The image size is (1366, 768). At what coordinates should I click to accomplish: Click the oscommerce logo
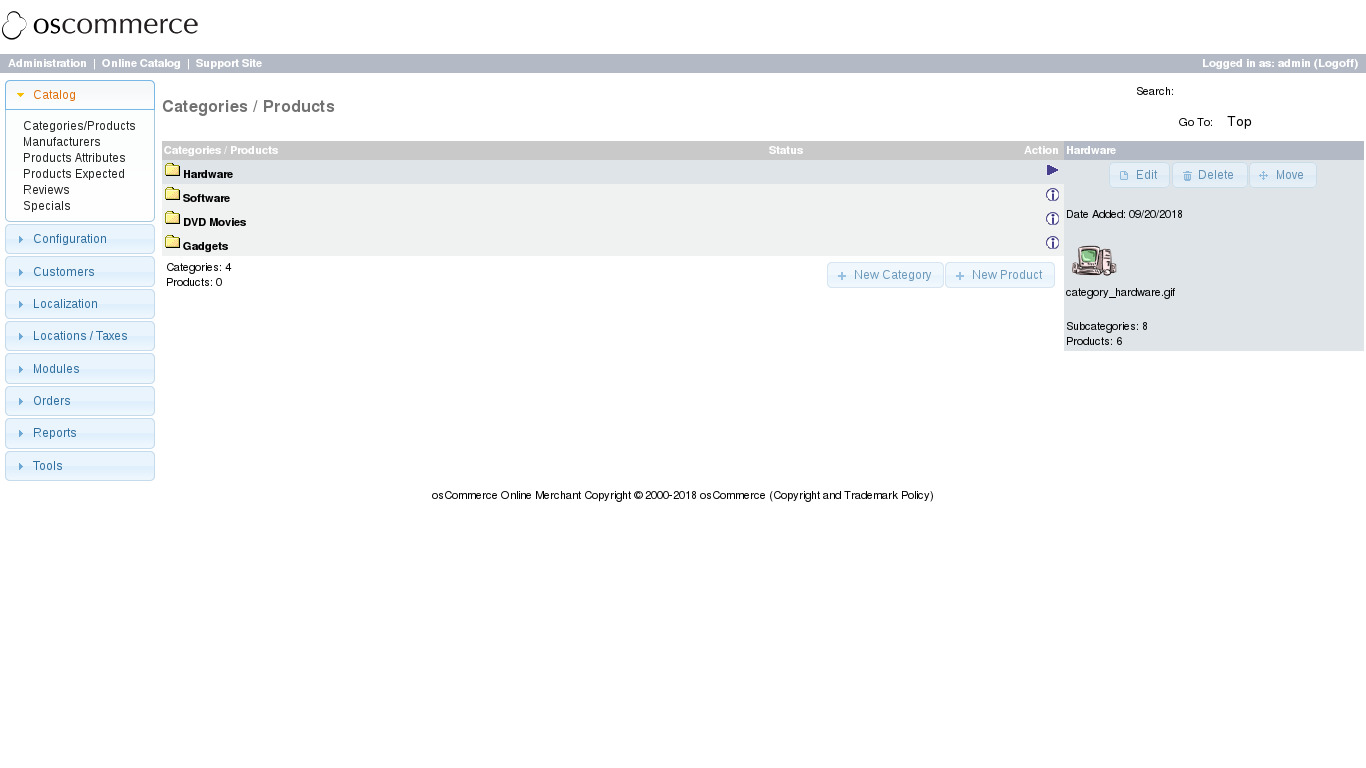click(100, 26)
